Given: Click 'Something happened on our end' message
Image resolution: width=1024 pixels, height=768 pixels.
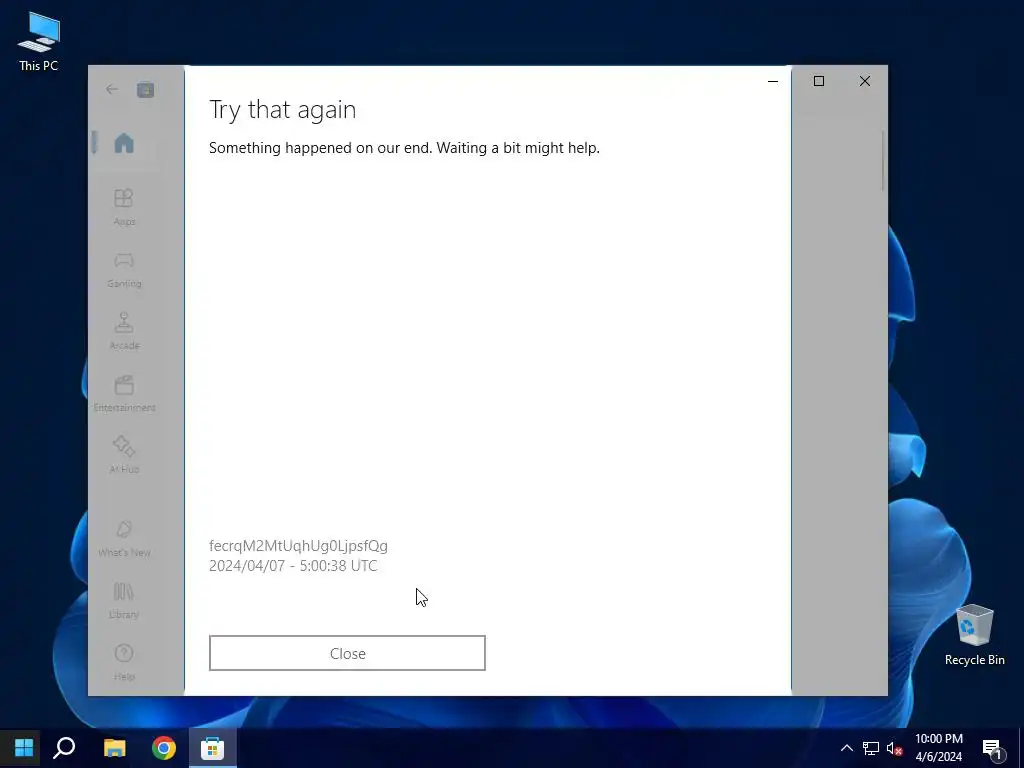Looking at the screenshot, I should click(404, 148).
